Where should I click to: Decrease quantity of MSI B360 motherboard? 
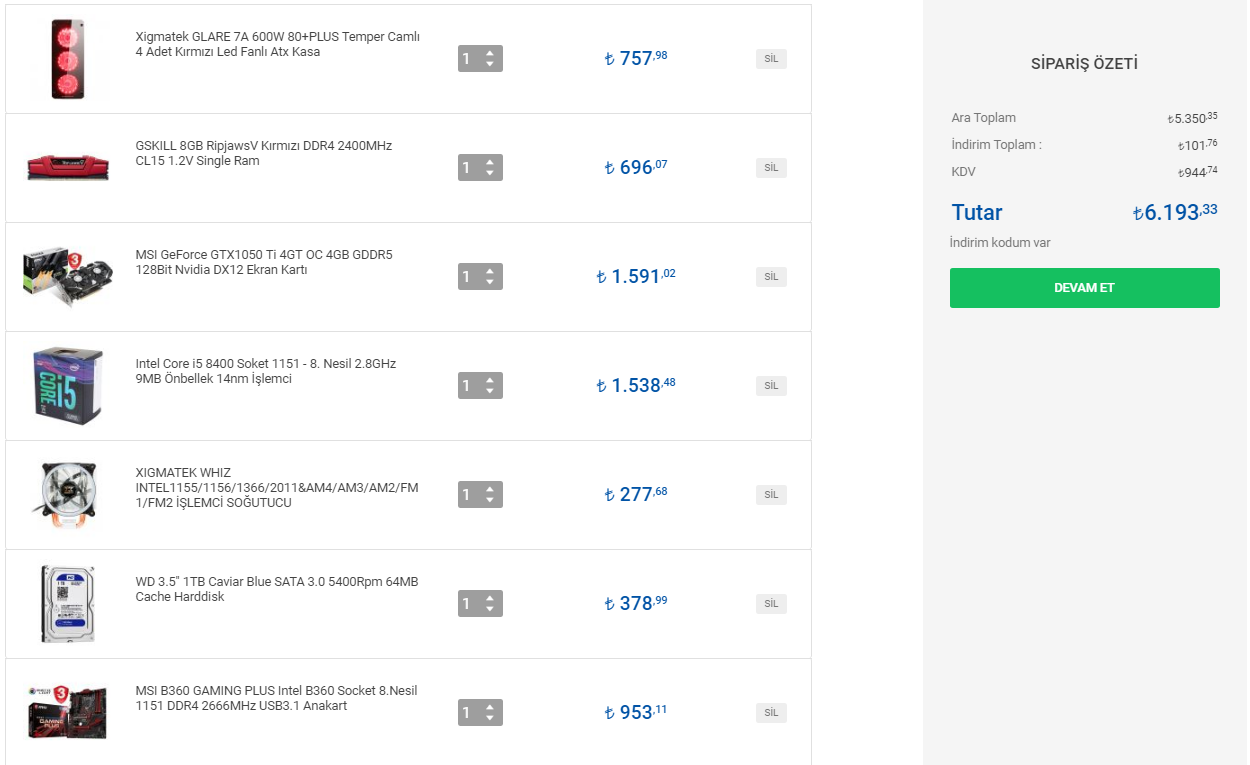click(x=490, y=718)
